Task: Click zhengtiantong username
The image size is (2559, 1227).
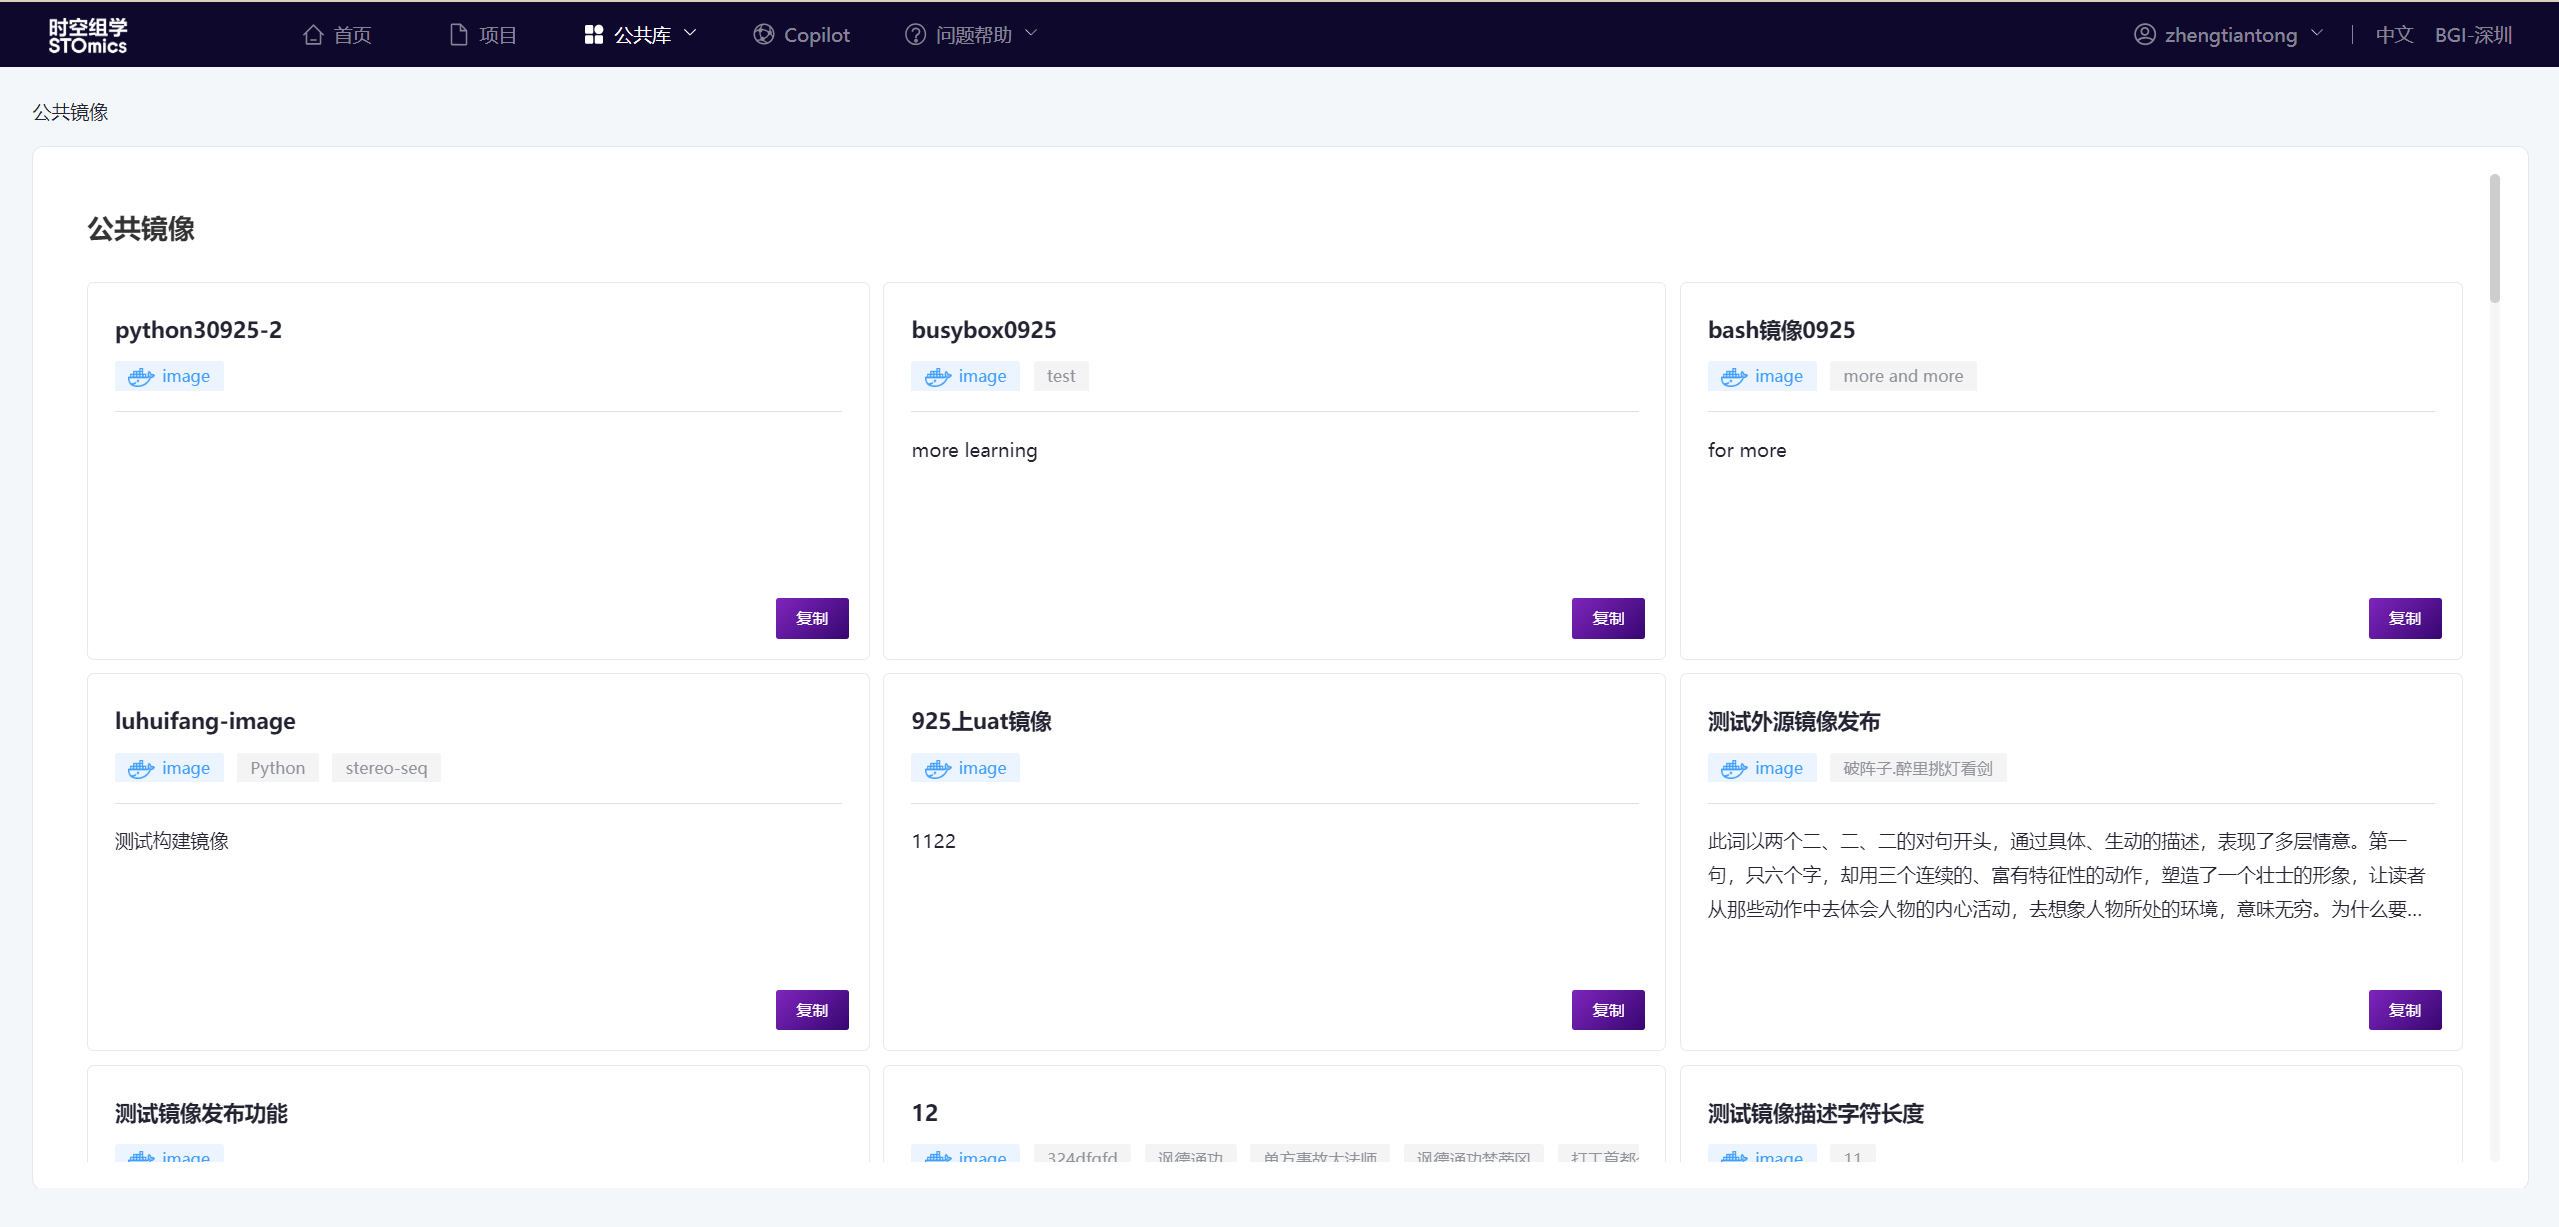Action: click(2231, 35)
